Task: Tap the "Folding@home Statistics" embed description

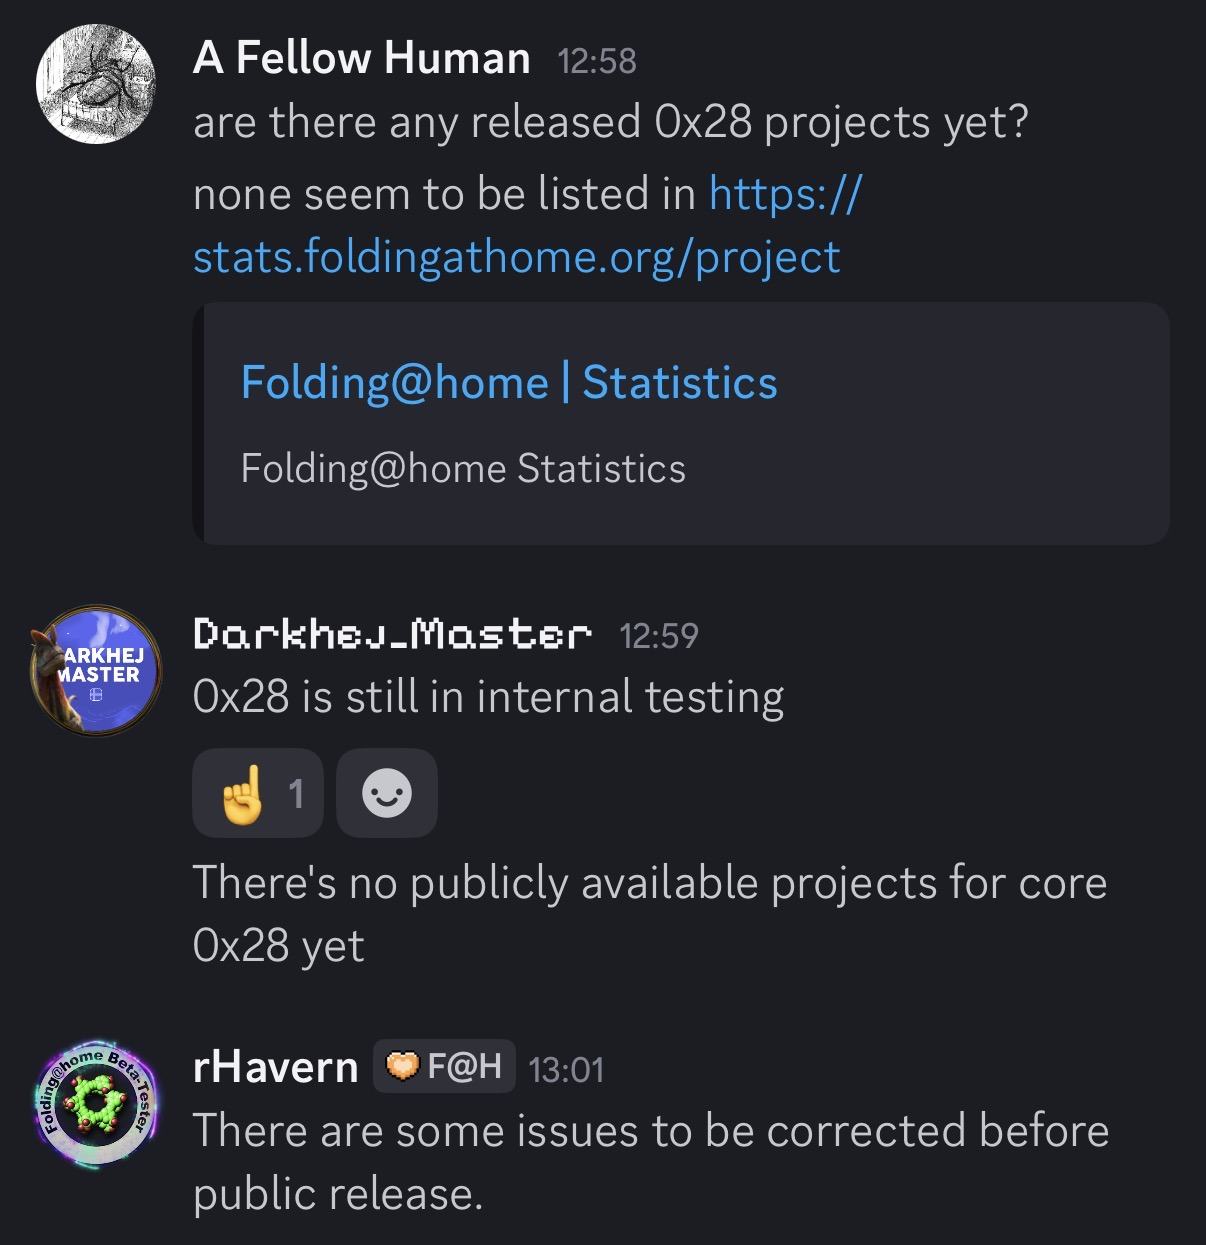Action: [463, 468]
